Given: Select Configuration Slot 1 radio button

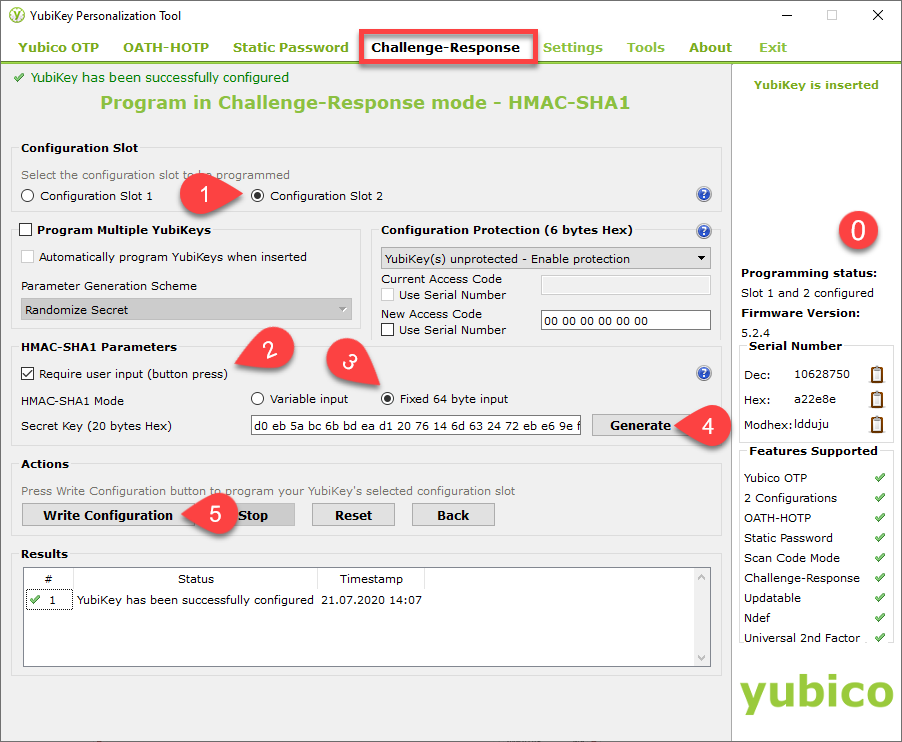Looking at the screenshot, I should pyautogui.click(x=28, y=196).
